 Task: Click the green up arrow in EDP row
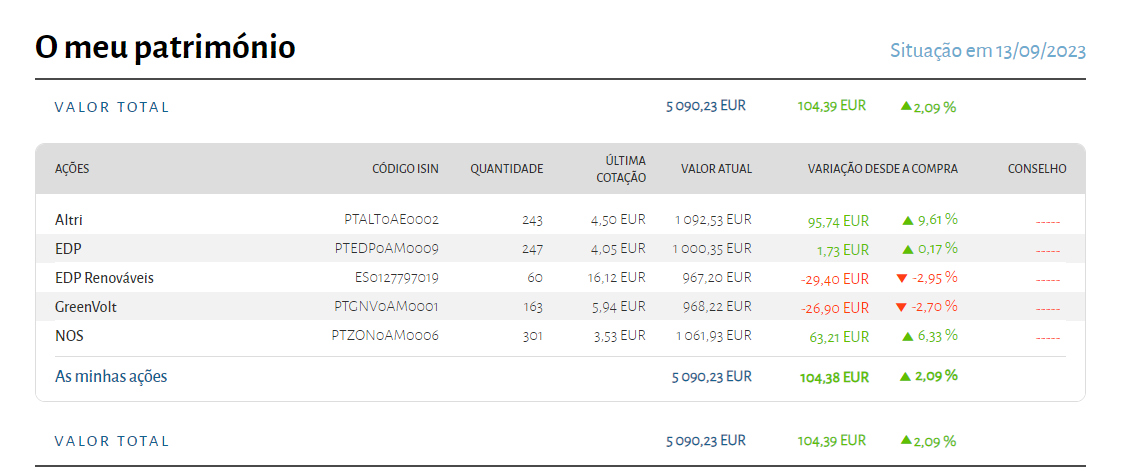click(907, 248)
